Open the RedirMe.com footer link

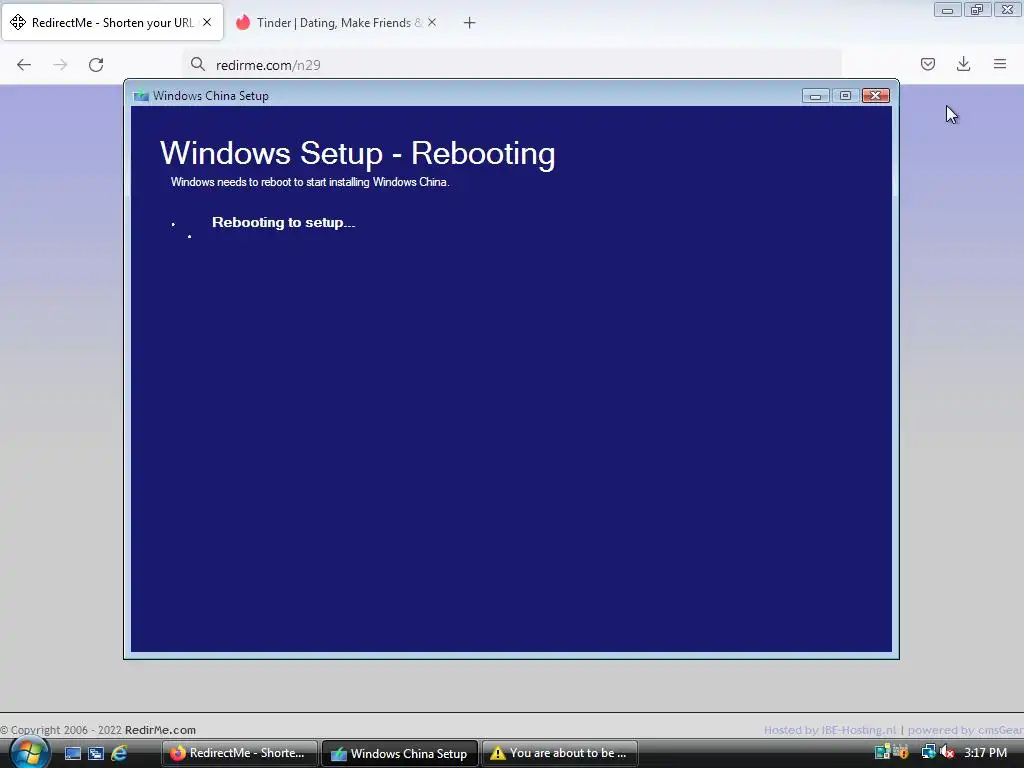pyautogui.click(x=160, y=730)
